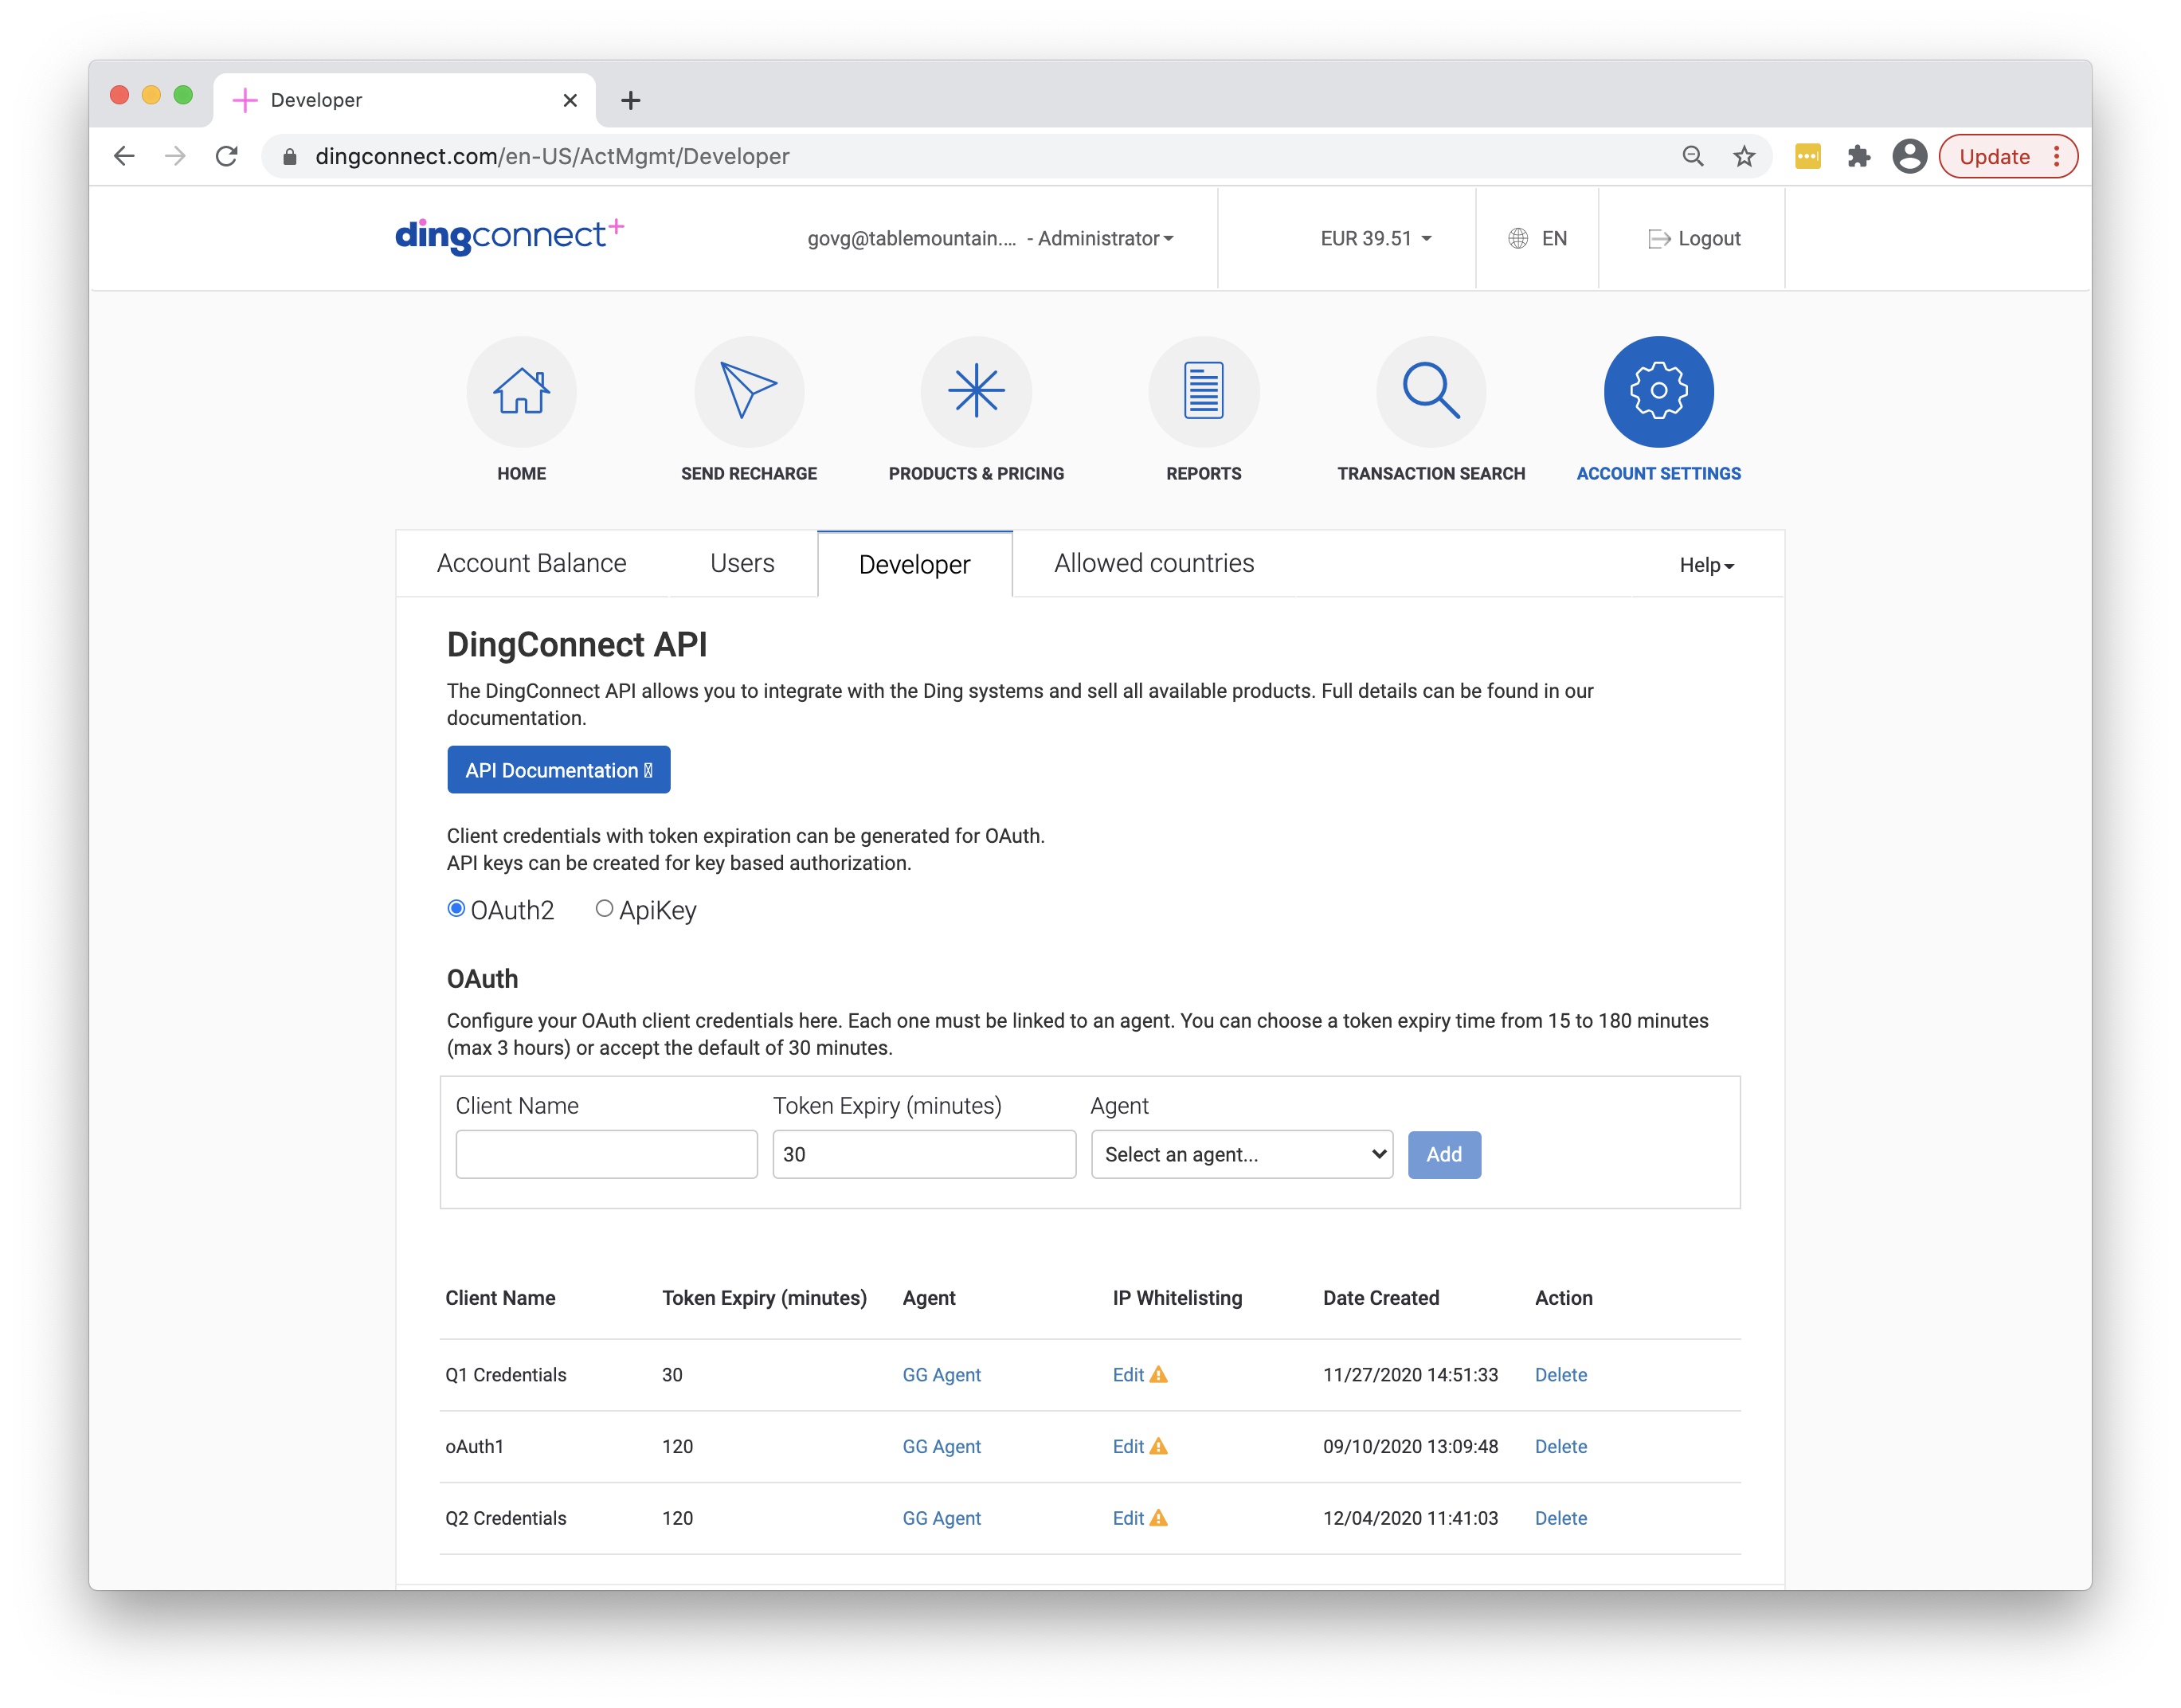
Task: Select the Account Settings gear icon
Action: tap(1657, 392)
